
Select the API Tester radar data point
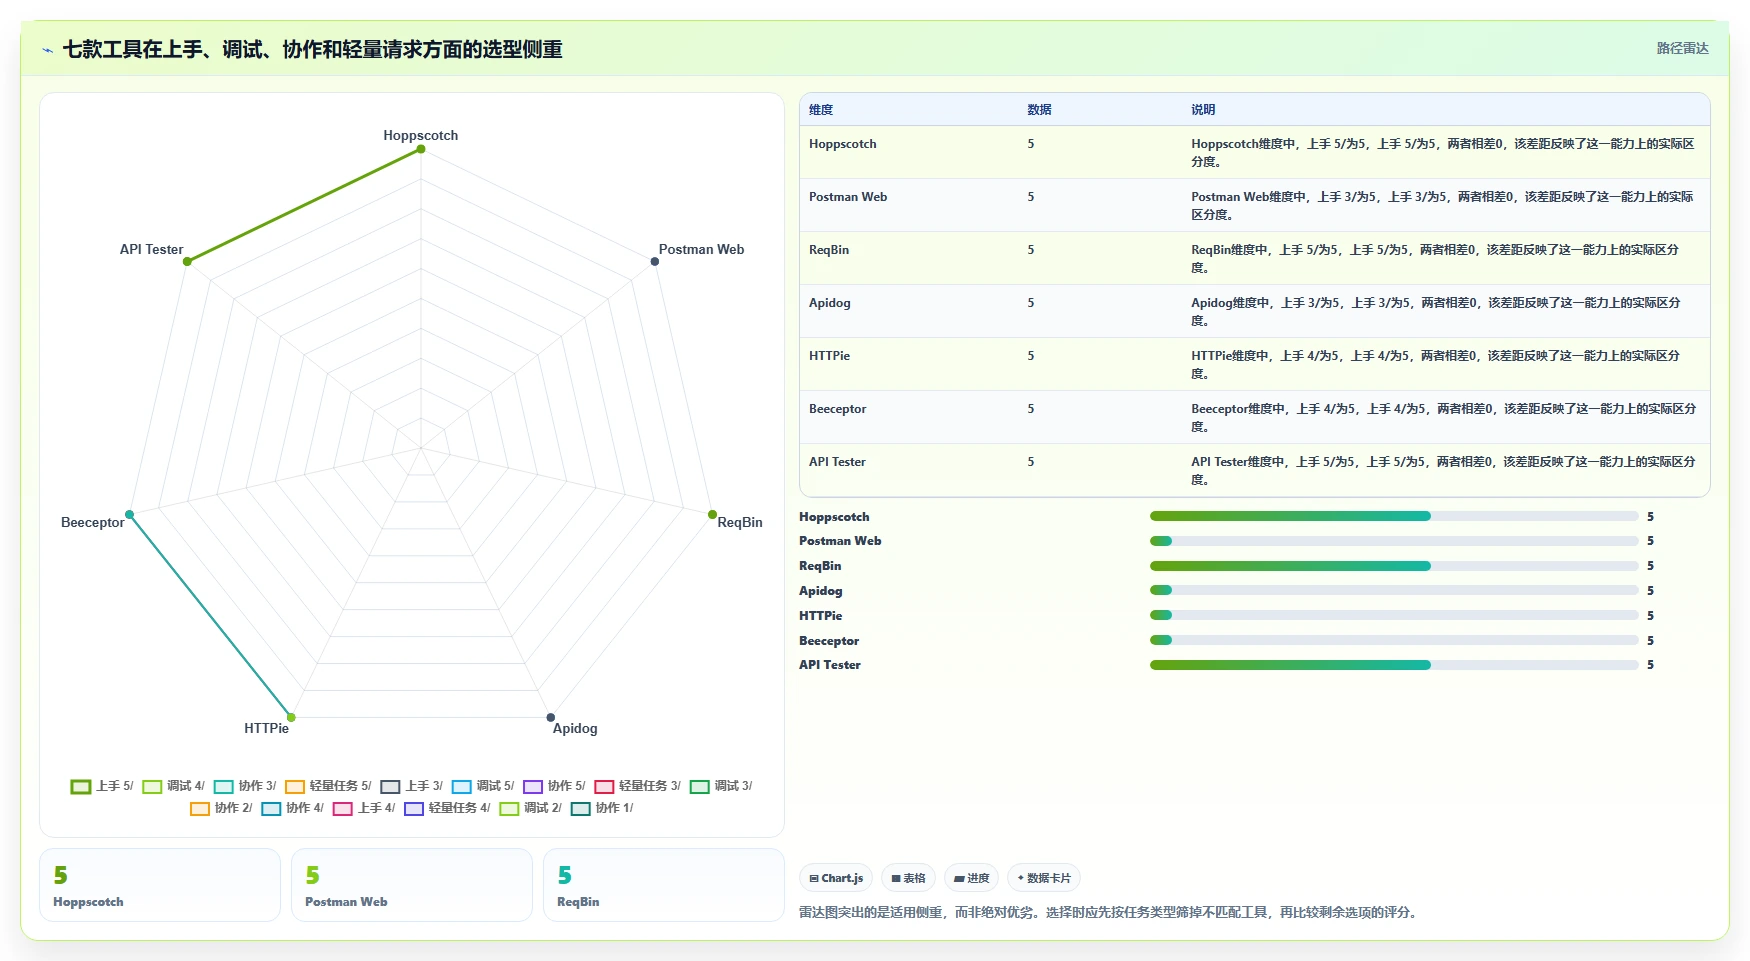point(187,262)
